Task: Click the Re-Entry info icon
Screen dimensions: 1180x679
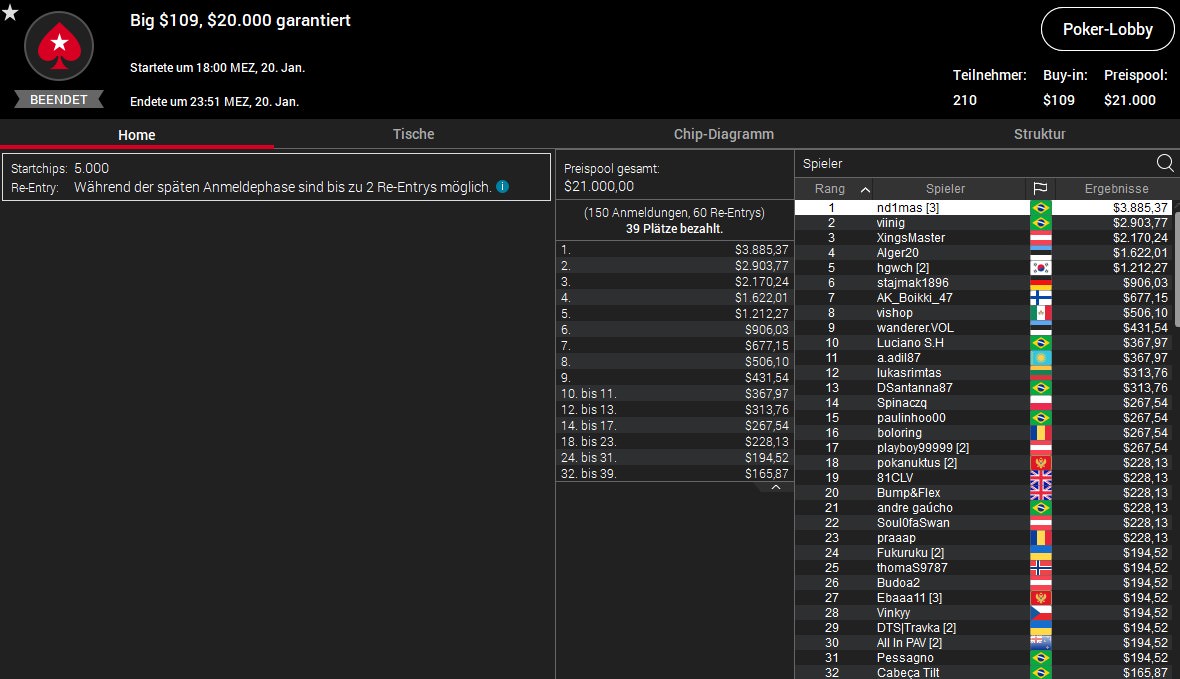Action: 503,187
